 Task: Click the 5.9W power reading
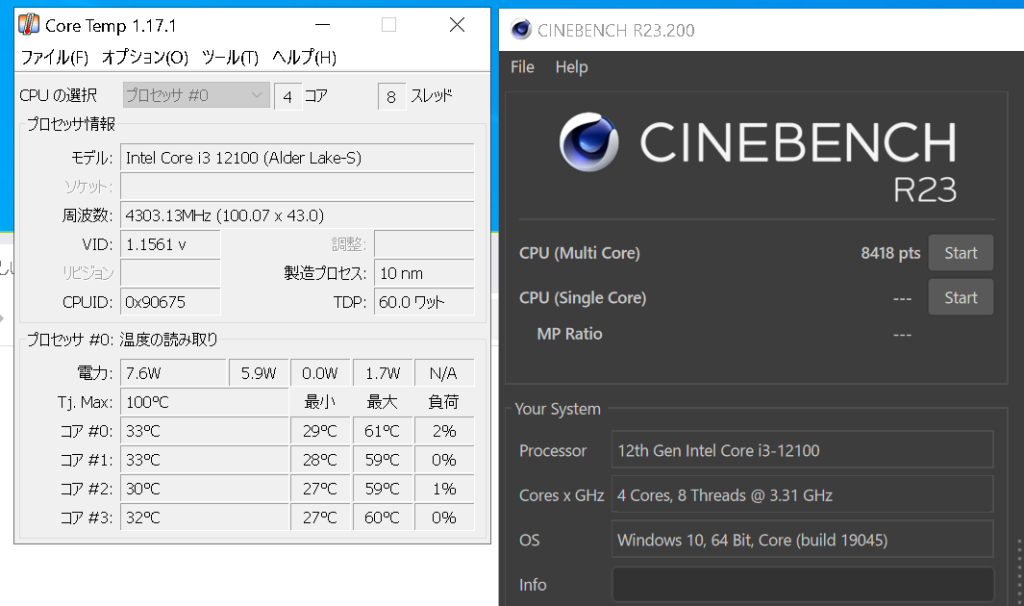pyautogui.click(x=259, y=373)
